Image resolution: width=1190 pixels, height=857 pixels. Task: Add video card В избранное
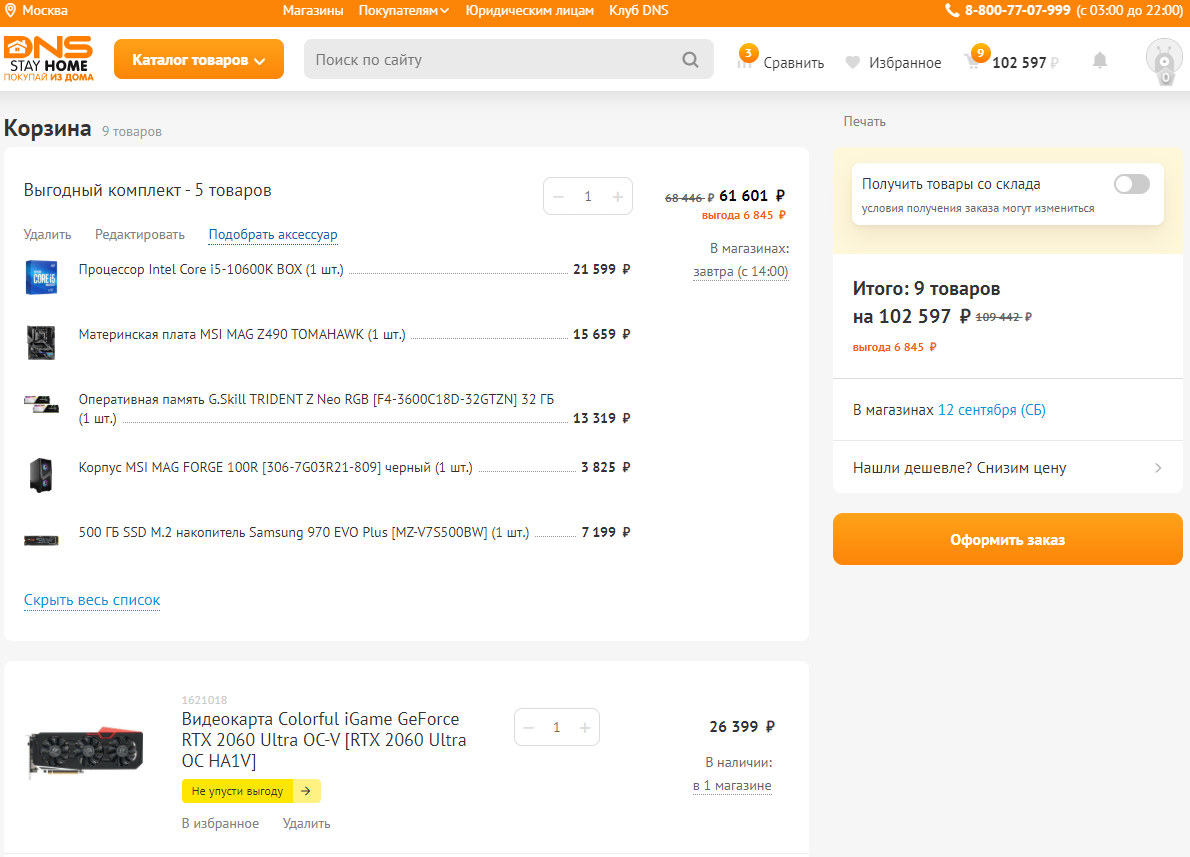coord(220,824)
